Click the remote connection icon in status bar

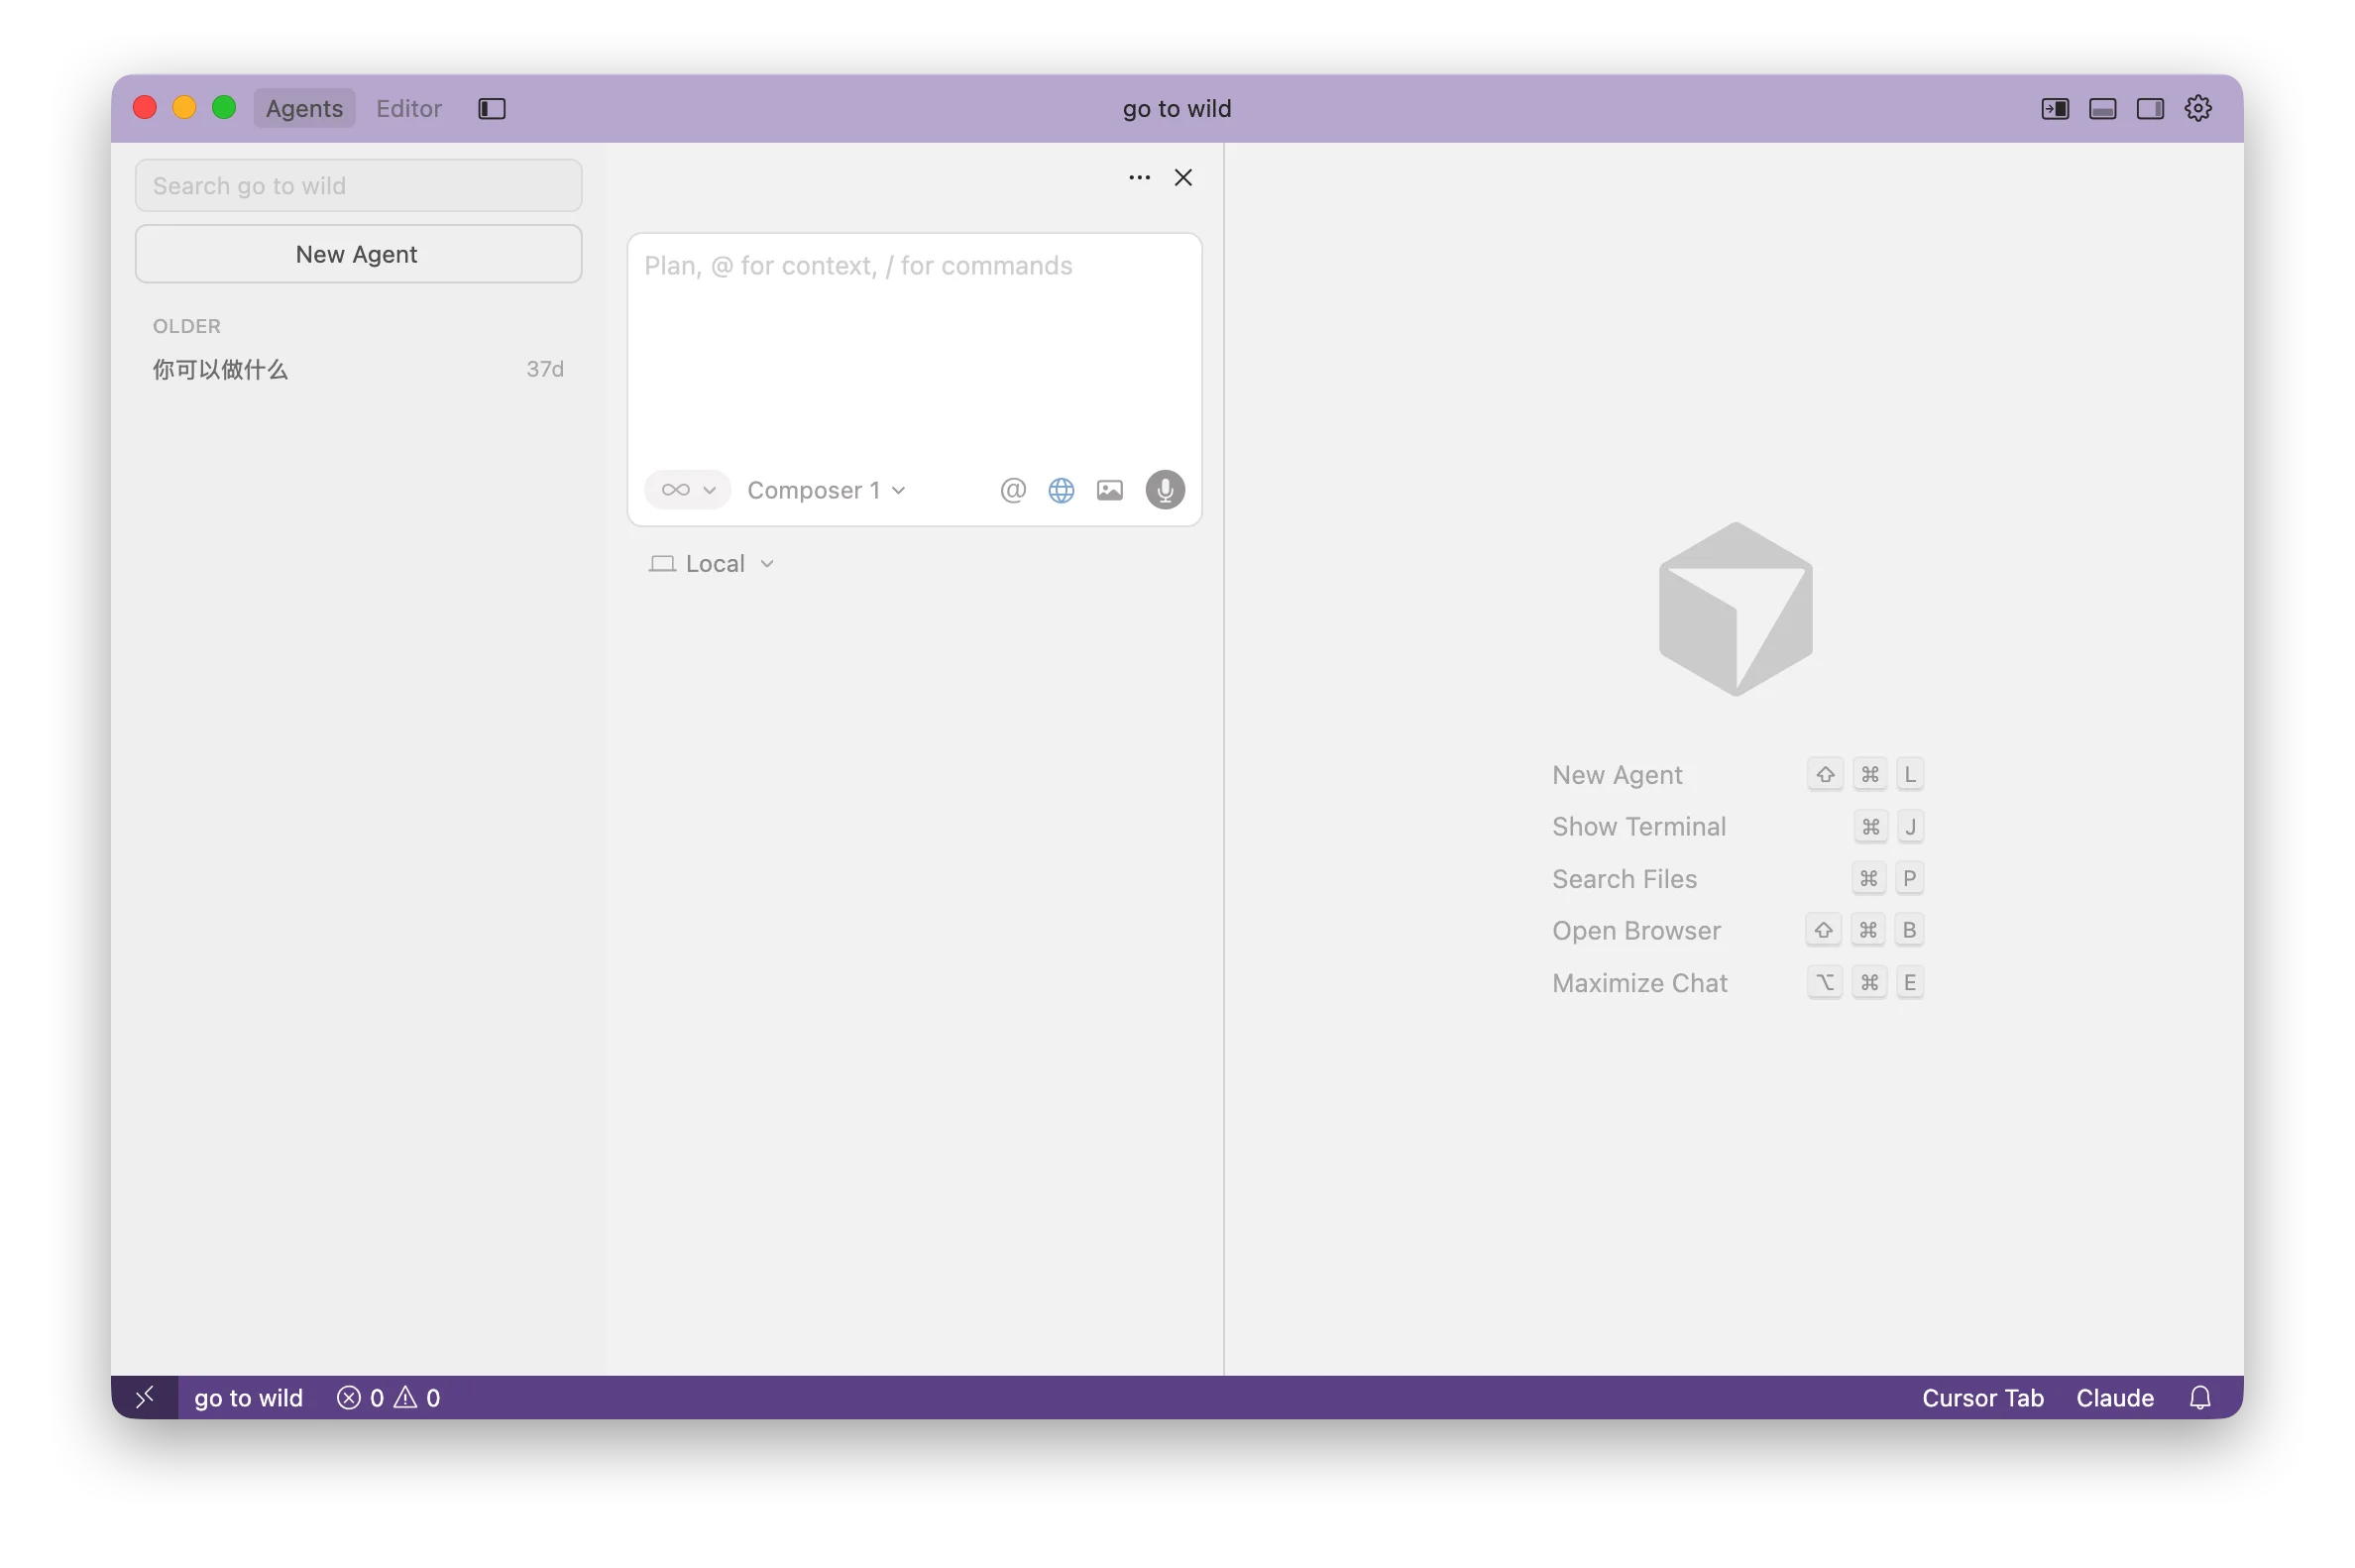tap(145, 1397)
